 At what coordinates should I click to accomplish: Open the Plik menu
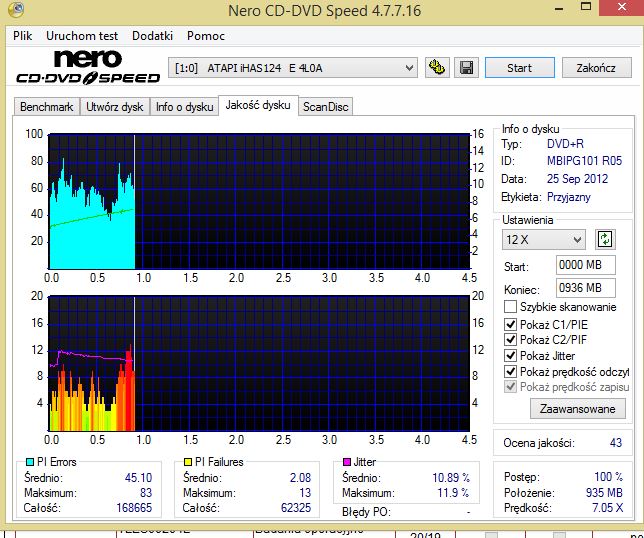[23, 36]
